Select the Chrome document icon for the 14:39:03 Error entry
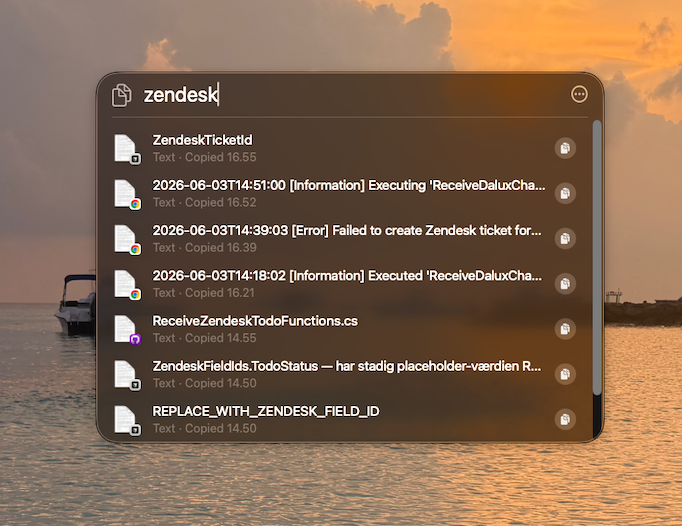The width and height of the screenshot is (682, 526). (127, 239)
